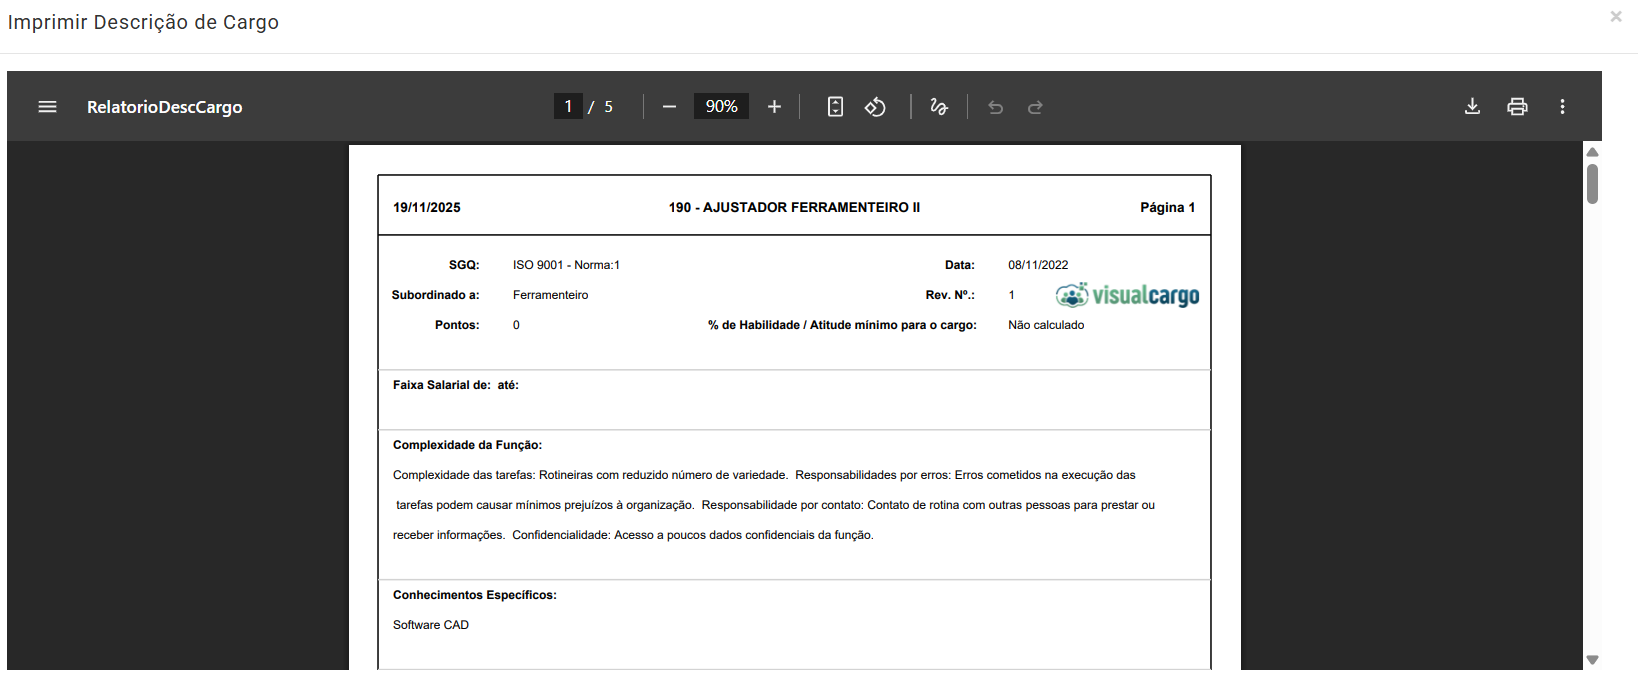This screenshot has height=693, width=1638.
Task: Click the redo arrow in toolbar
Action: click(x=1035, y=107)
